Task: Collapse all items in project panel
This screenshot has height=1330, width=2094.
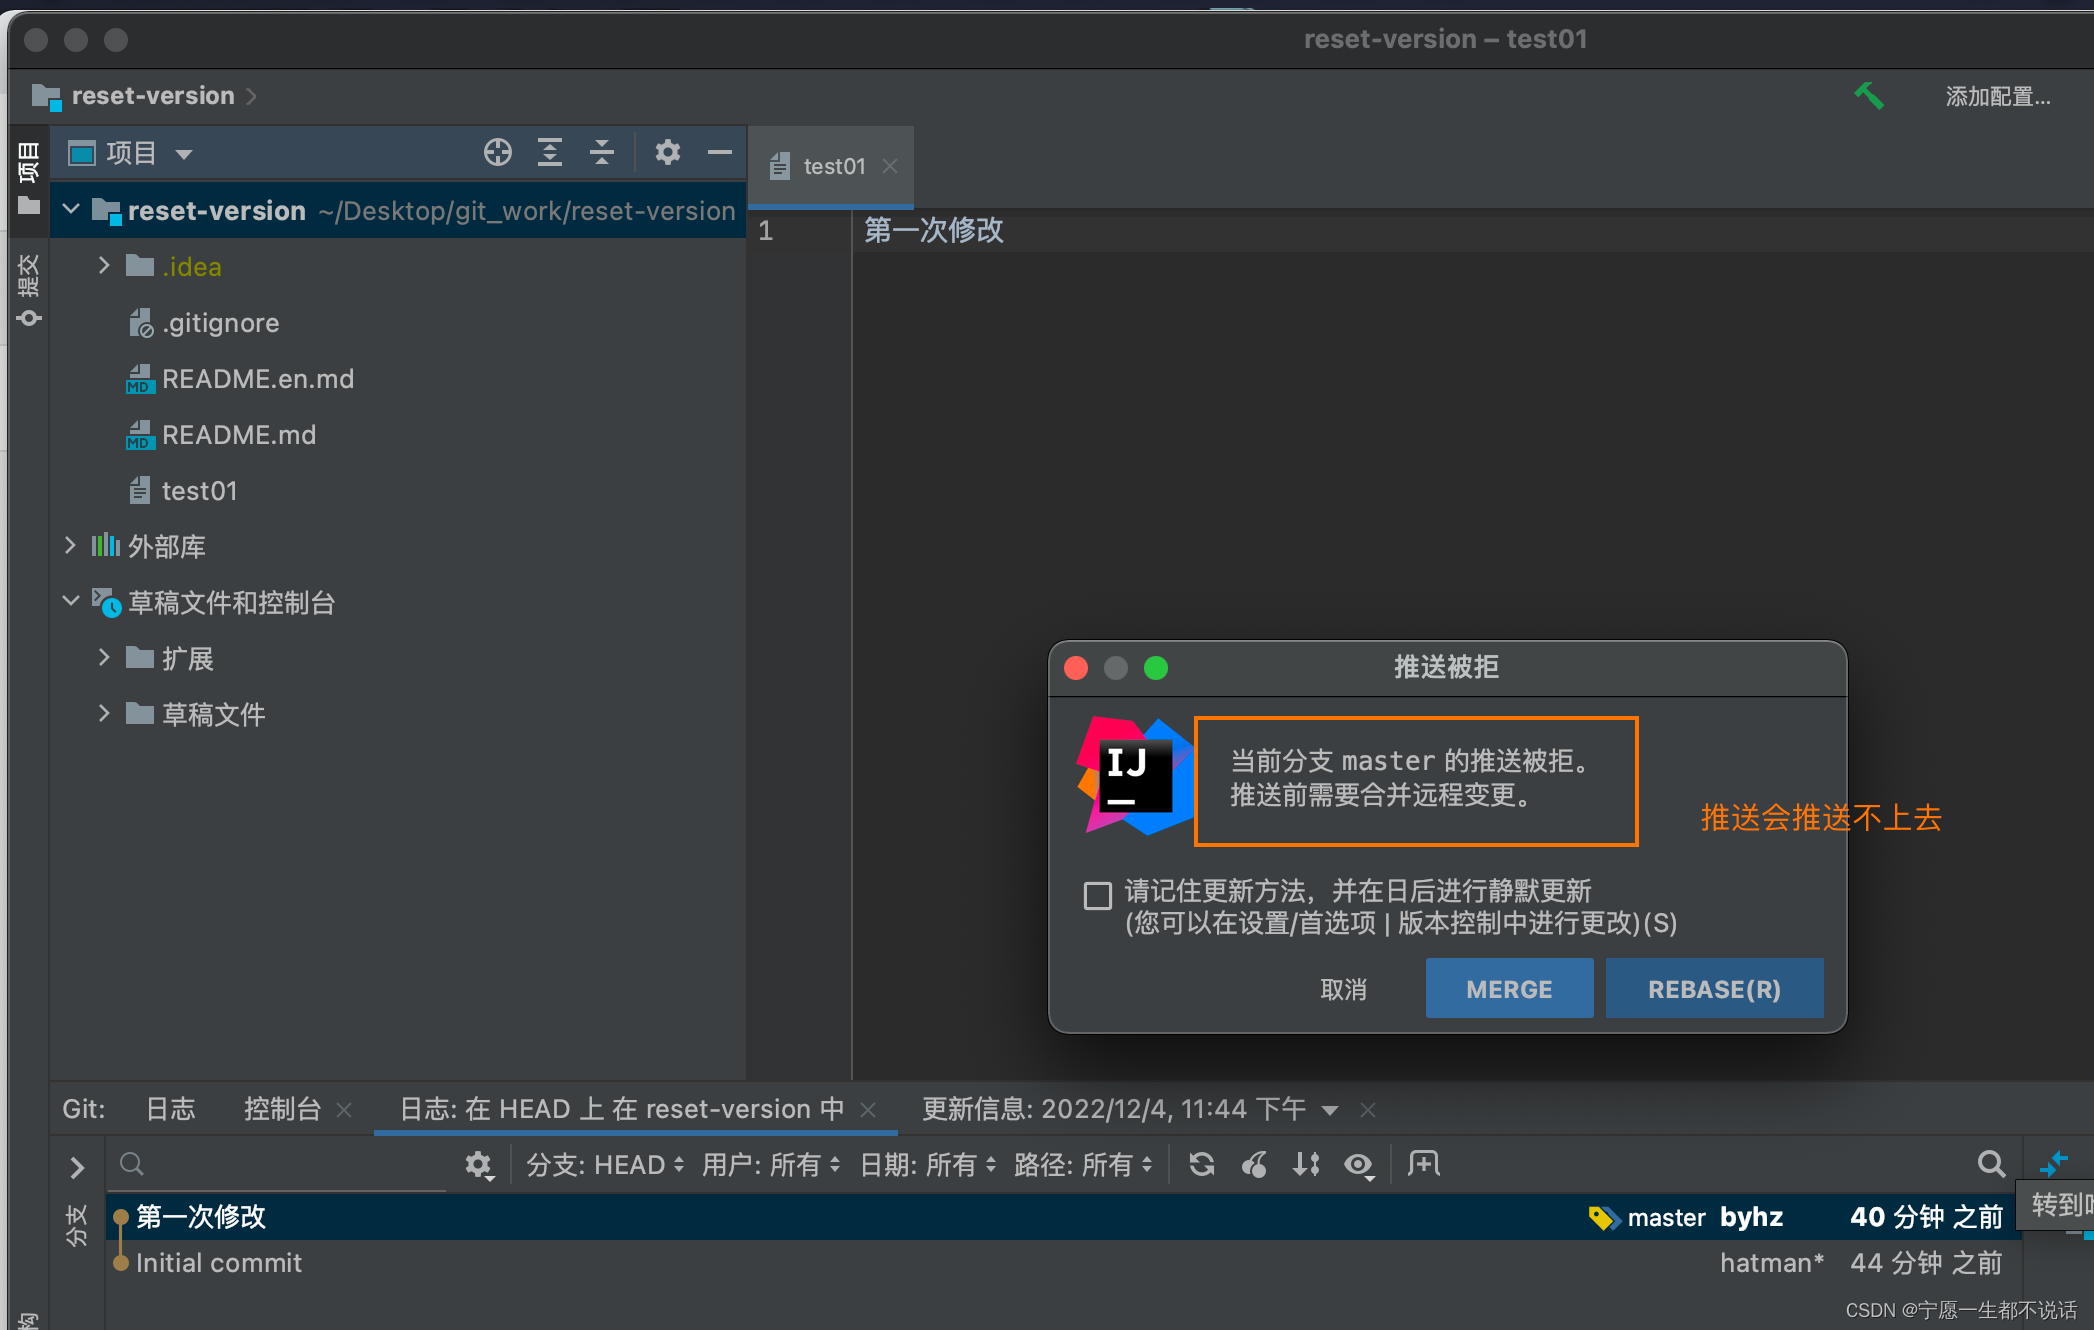Action: click(x=601, y=153)
